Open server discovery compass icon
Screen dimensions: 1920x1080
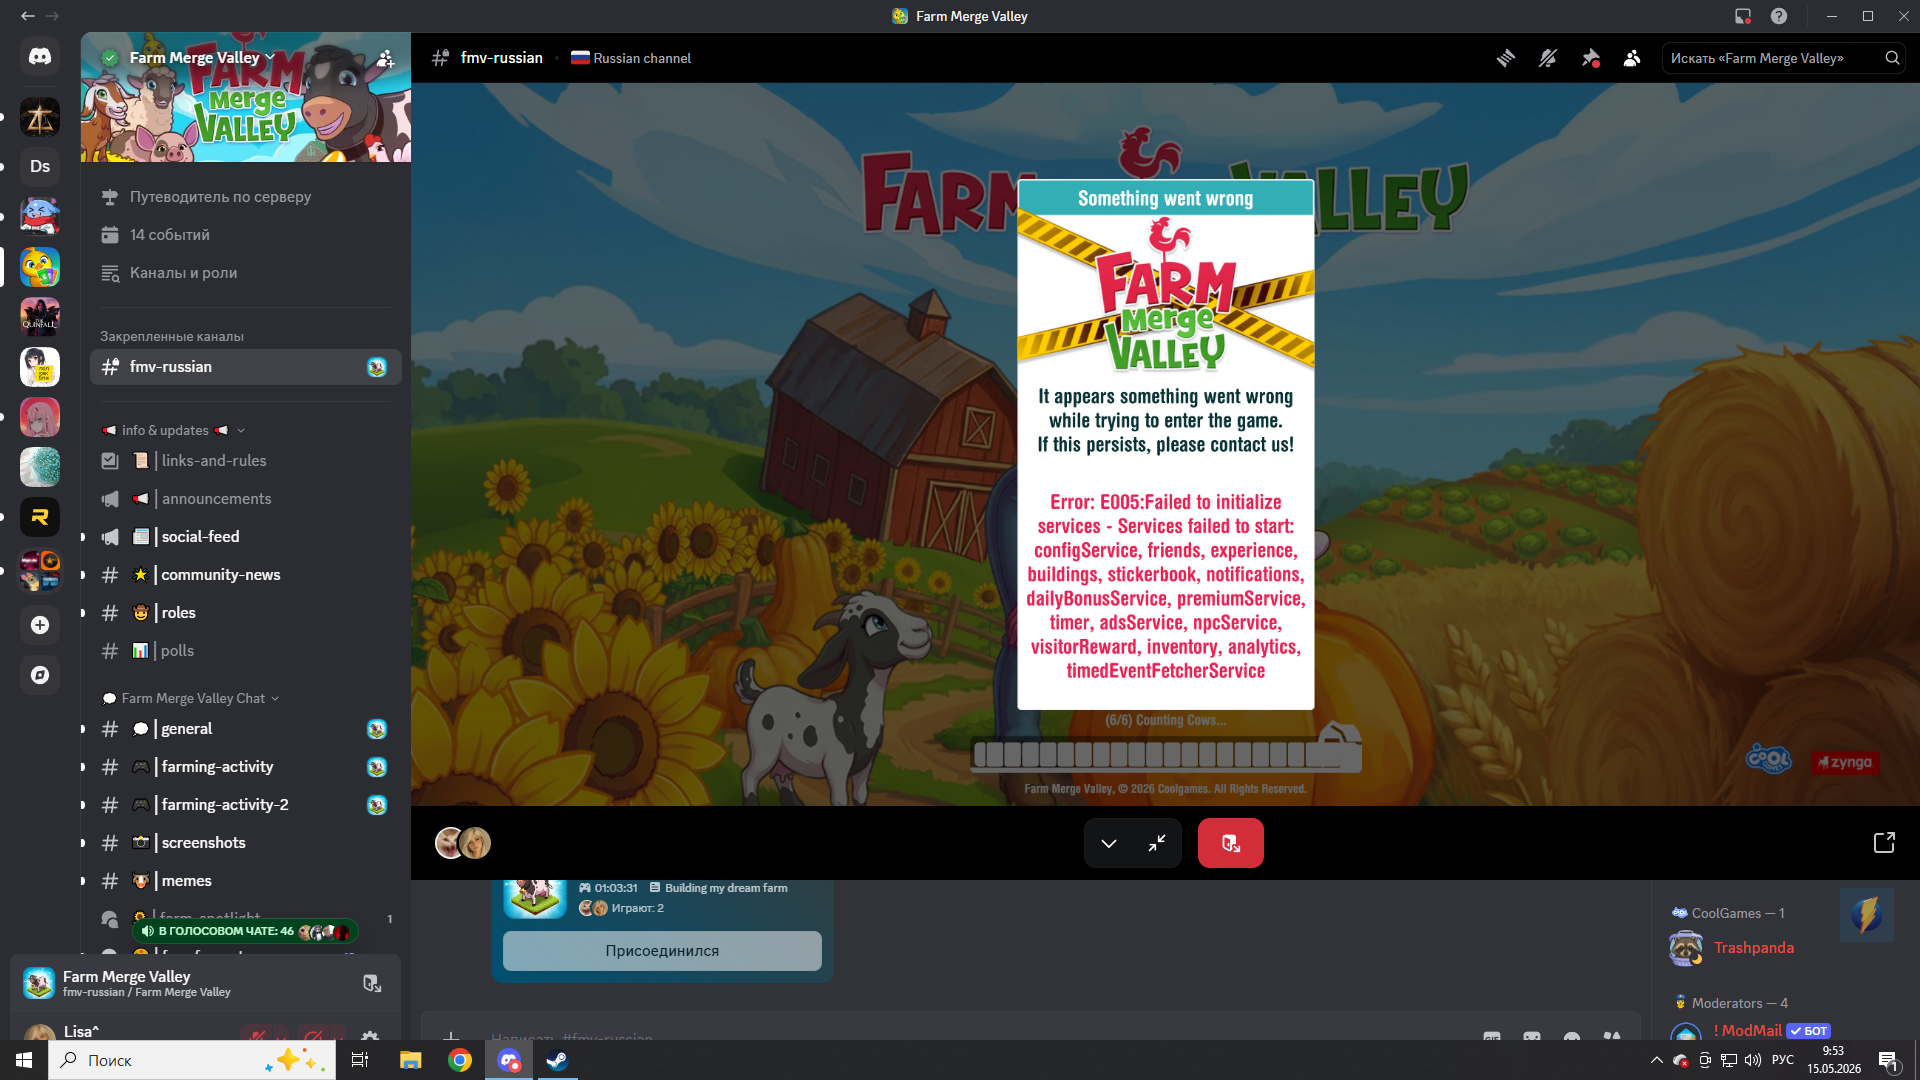coord(40,675)
